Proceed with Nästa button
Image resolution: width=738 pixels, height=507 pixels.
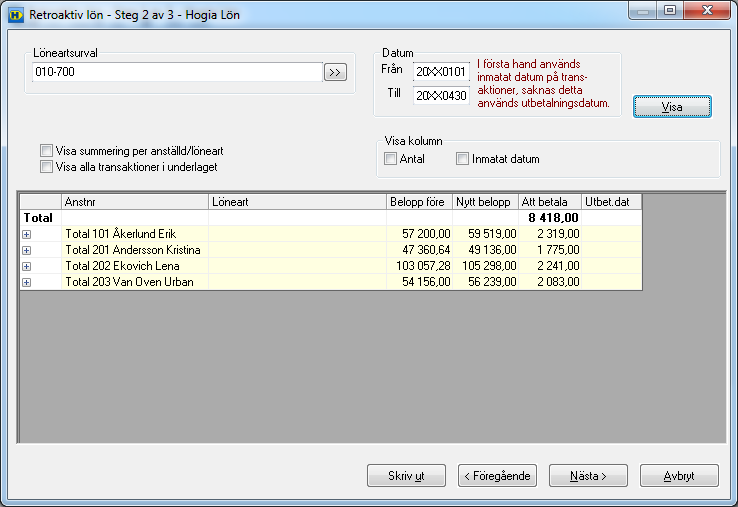[x=588, y=476]
